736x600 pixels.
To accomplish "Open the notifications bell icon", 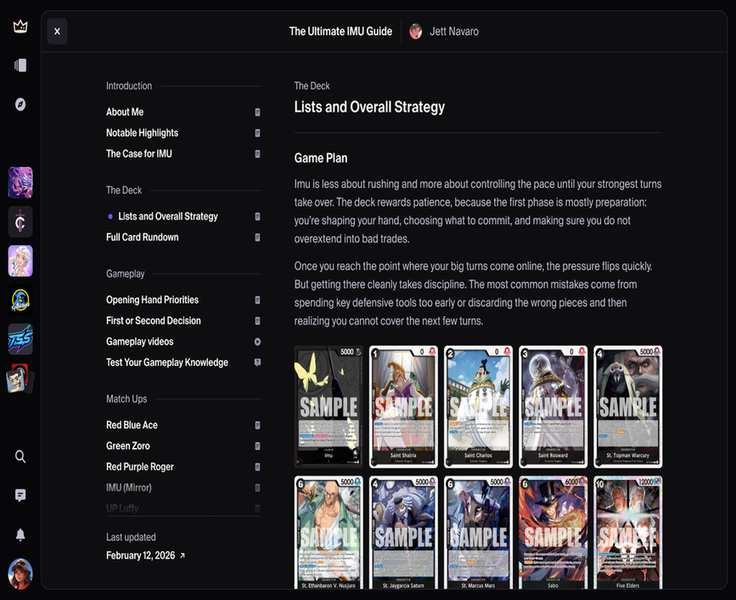I will click(20, 535).
